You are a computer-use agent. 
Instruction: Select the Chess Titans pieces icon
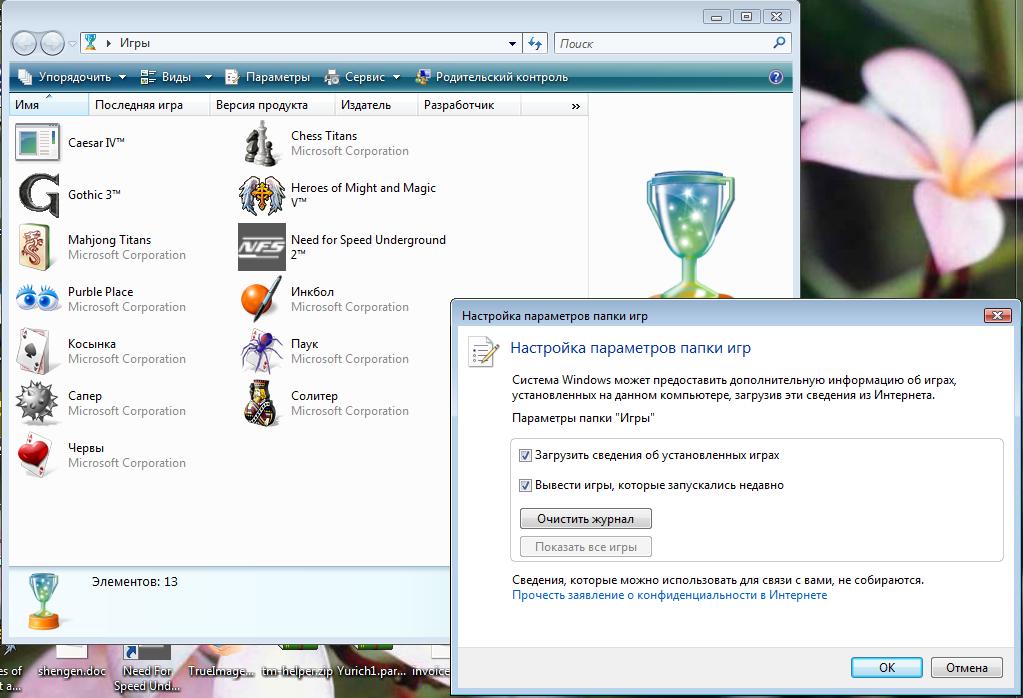point(261,142)
